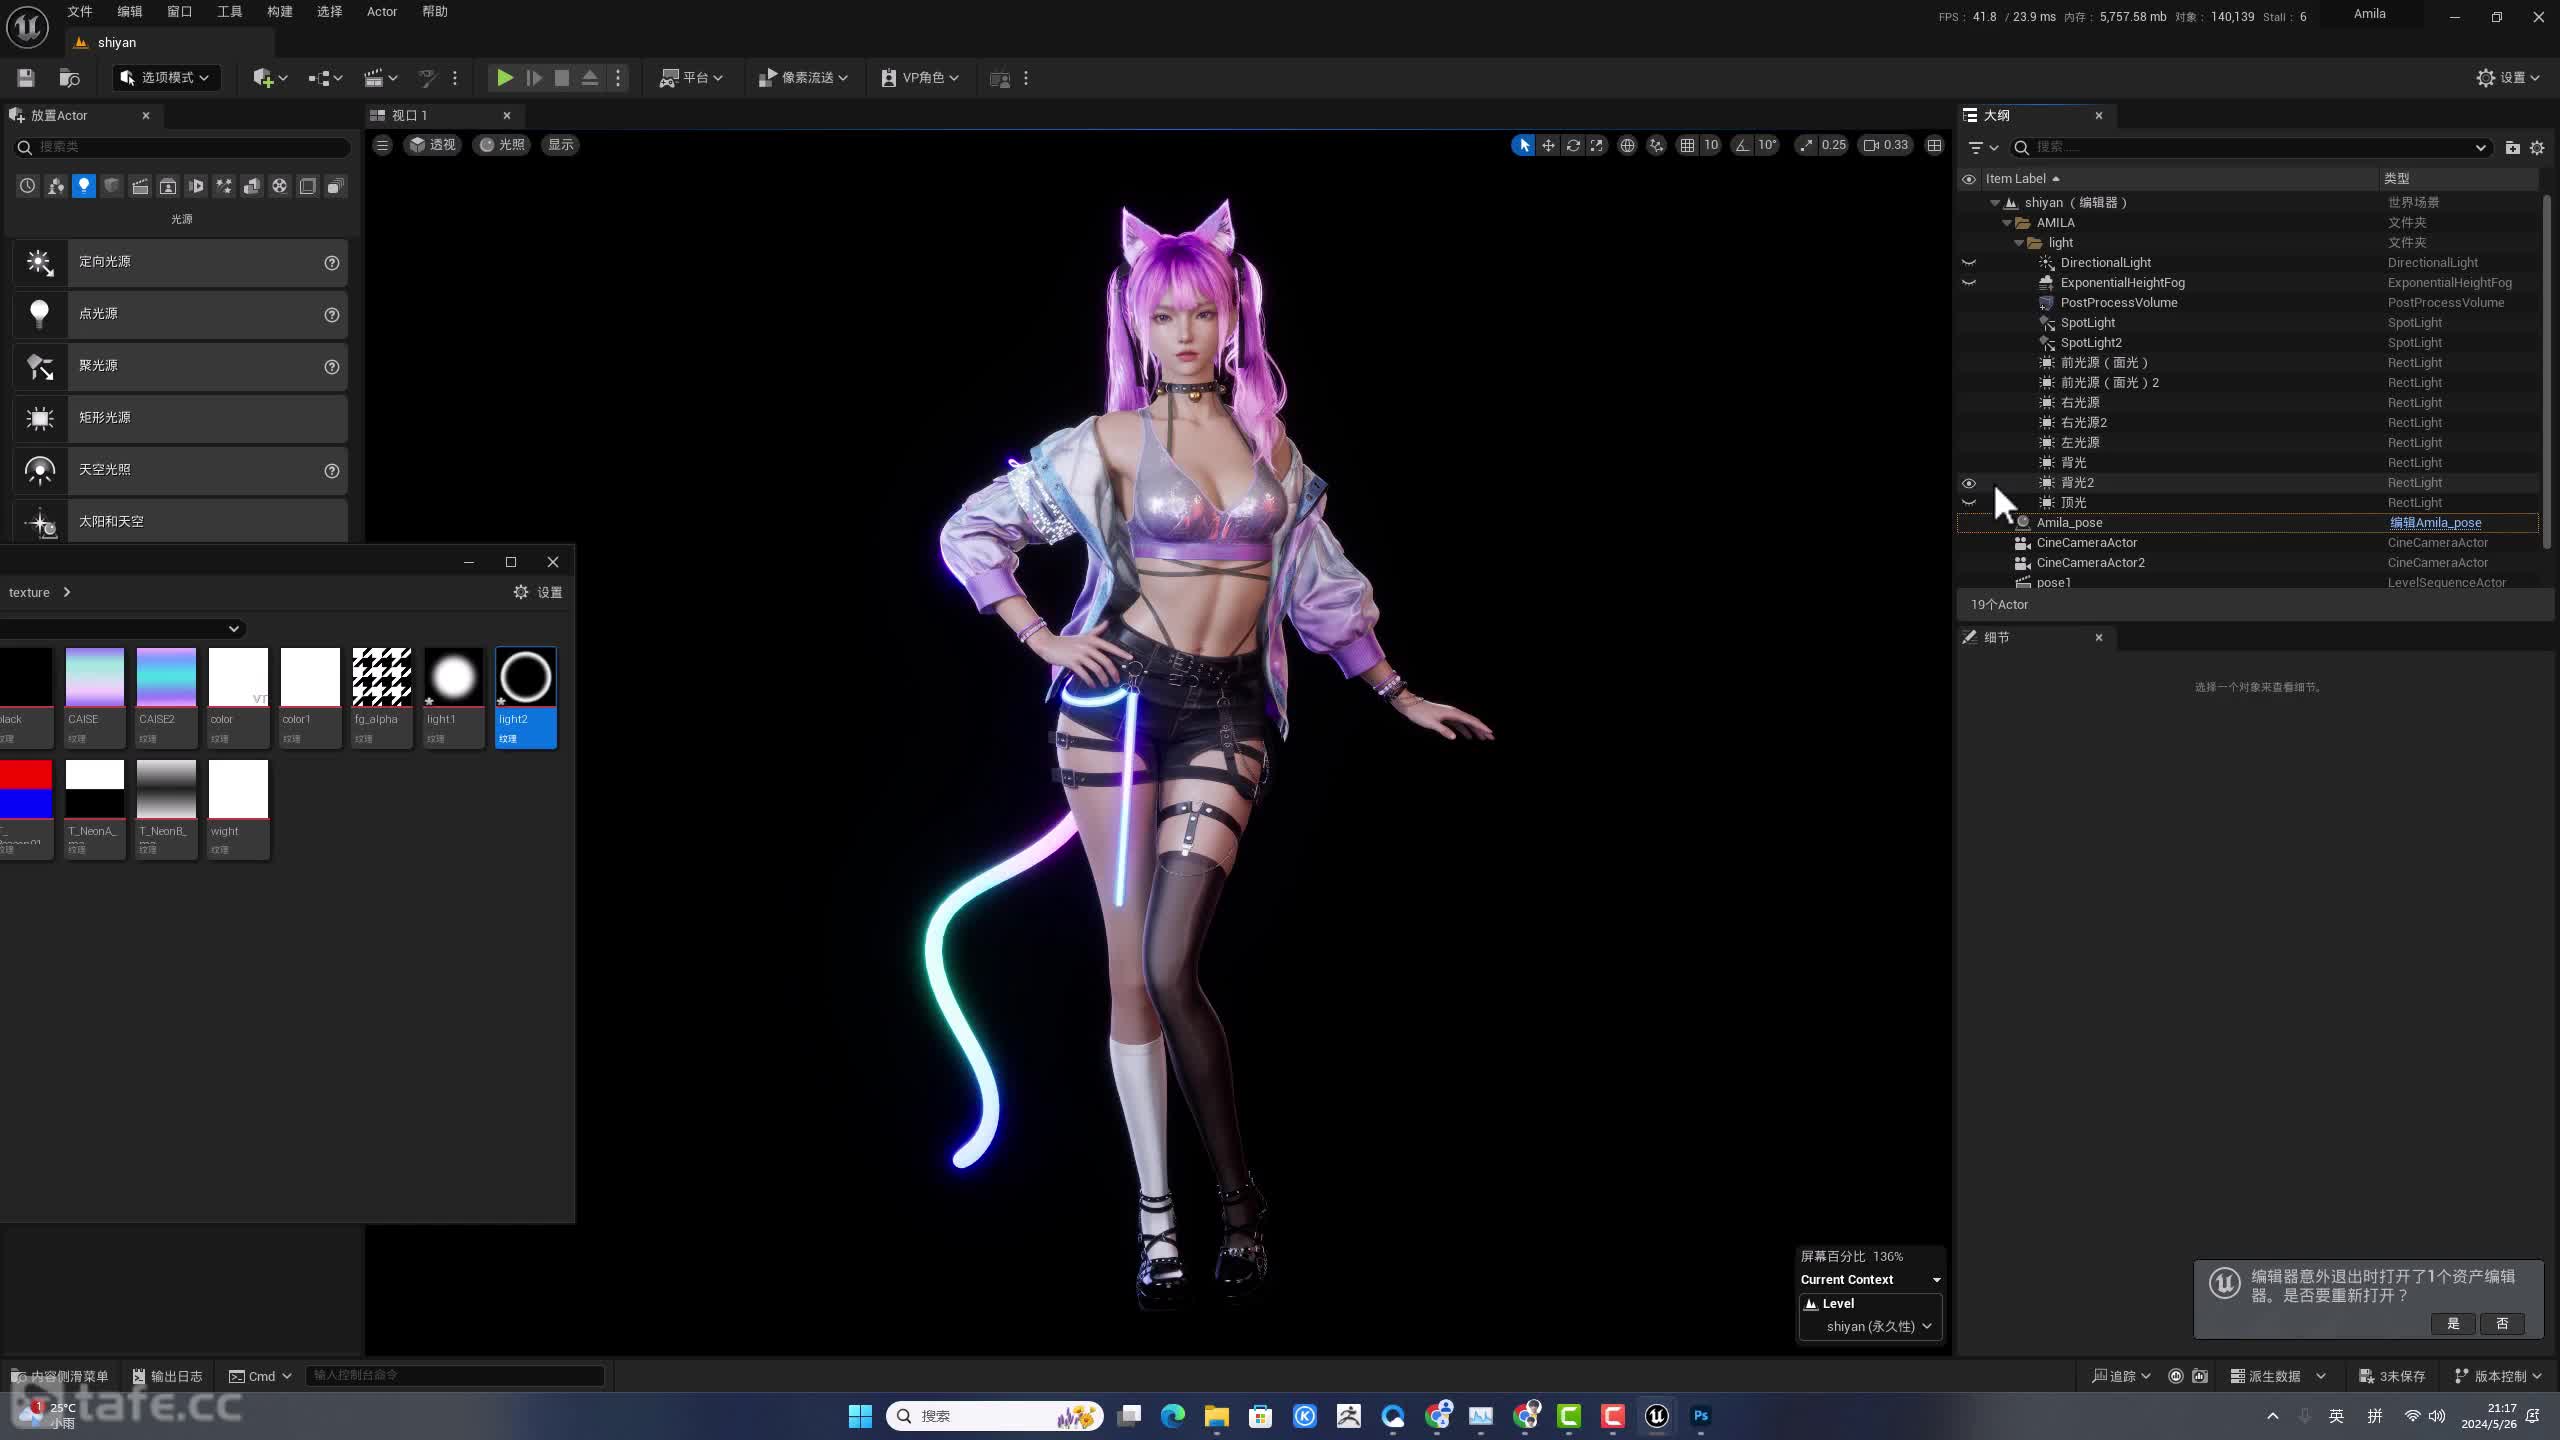Click the quick add actor plus icon
This screenshot has height=1440, width=2560.
click(x=269, y=78)
